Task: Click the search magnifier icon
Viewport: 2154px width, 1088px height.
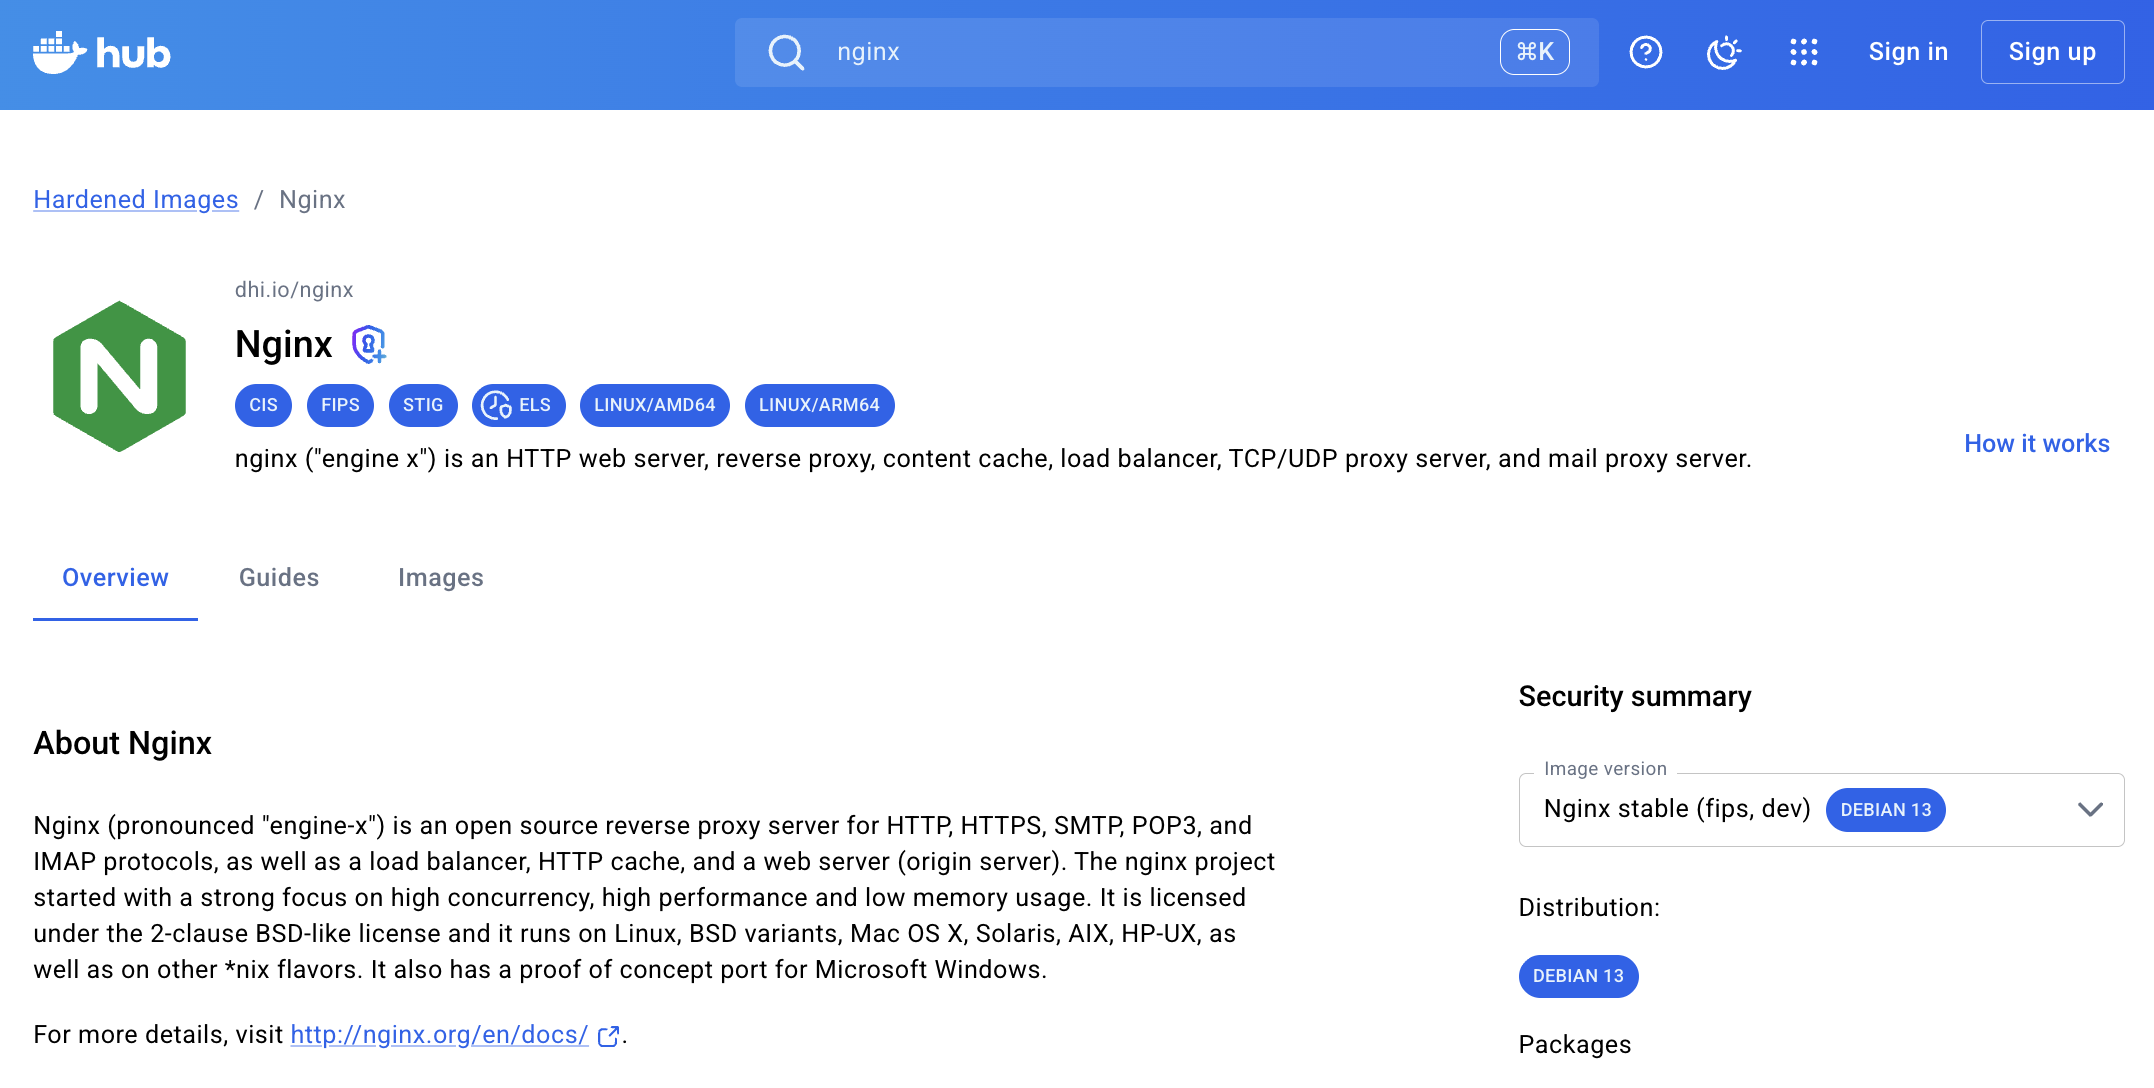Action: coord(786,52)
